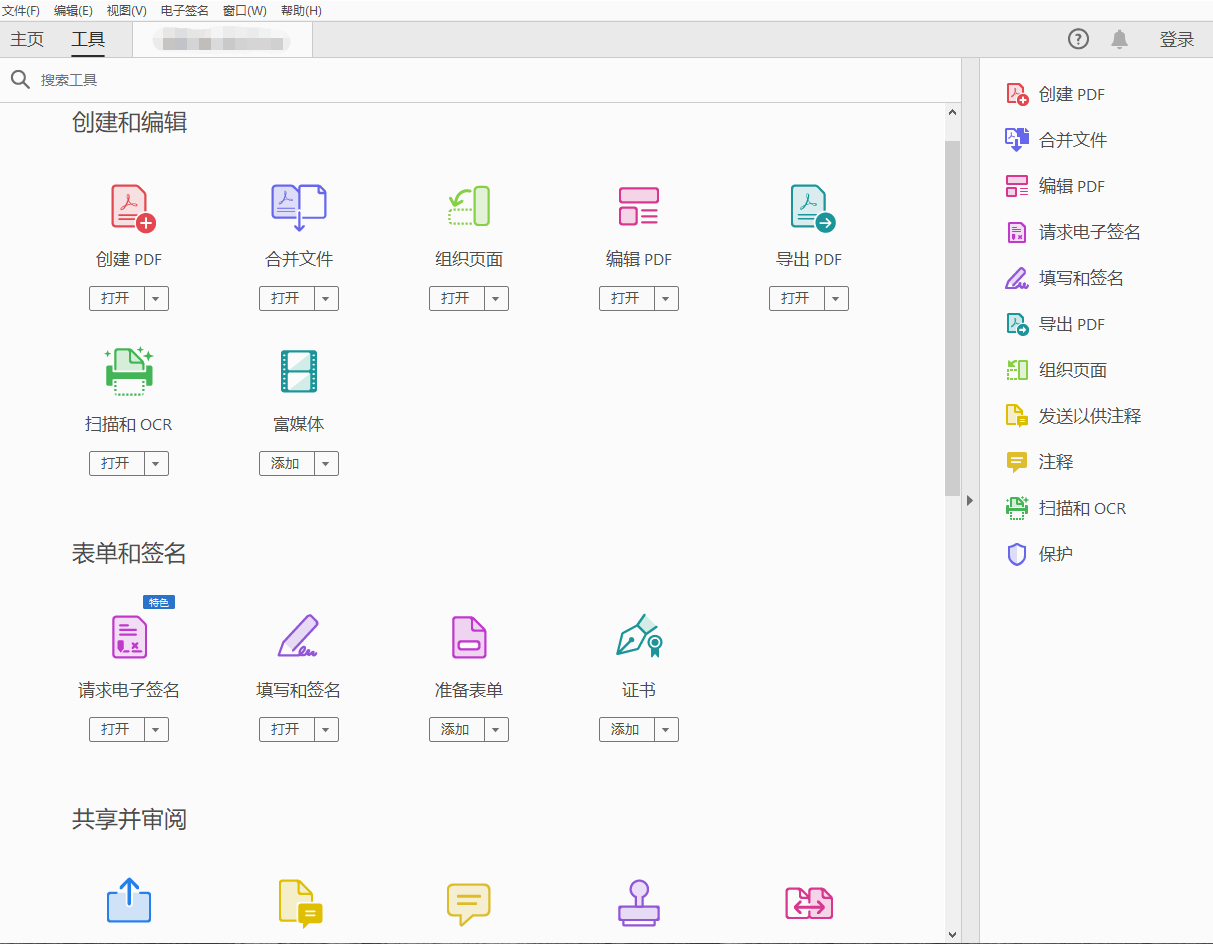Open the Organize Pages (组织页面) icon

469,207
